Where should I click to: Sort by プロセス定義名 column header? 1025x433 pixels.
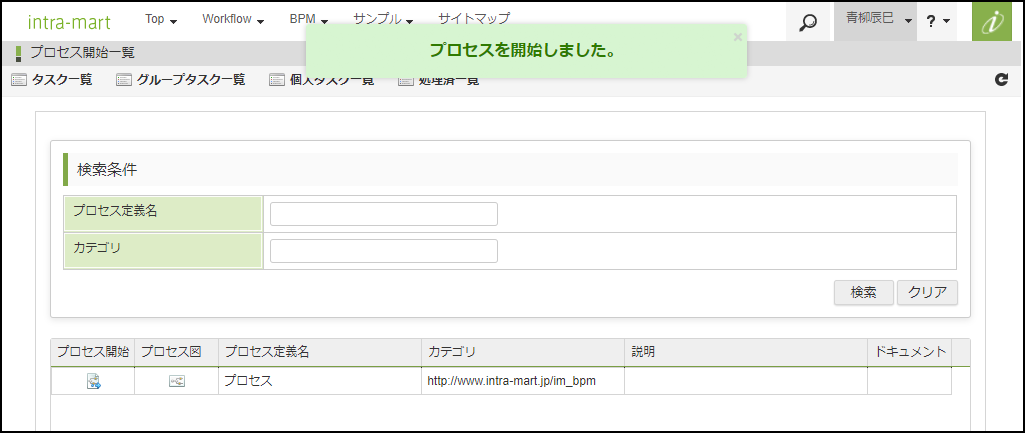320,352
